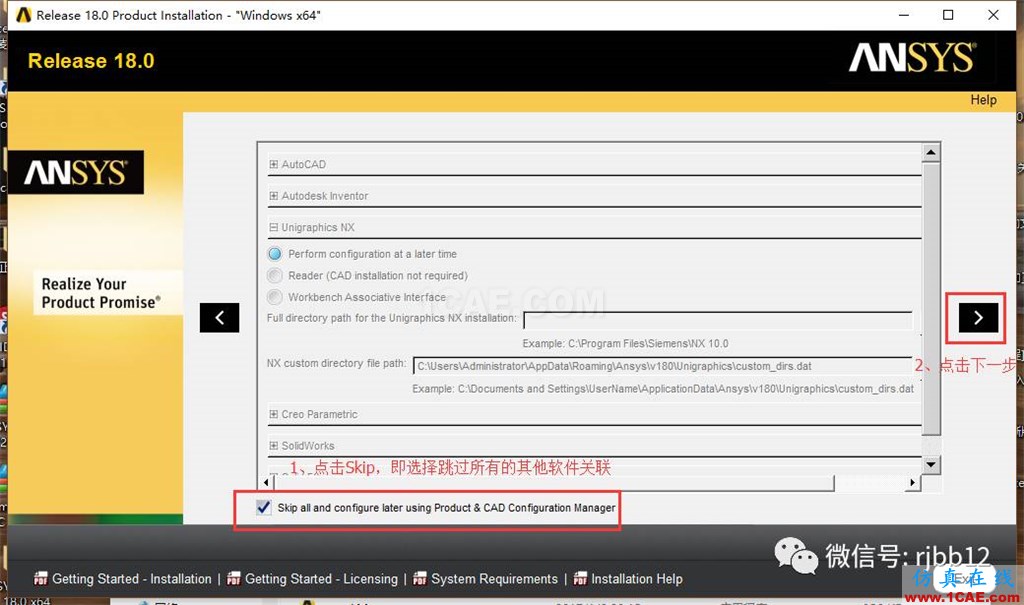
Task: Maximize the installation window
Action: point(948,14)
